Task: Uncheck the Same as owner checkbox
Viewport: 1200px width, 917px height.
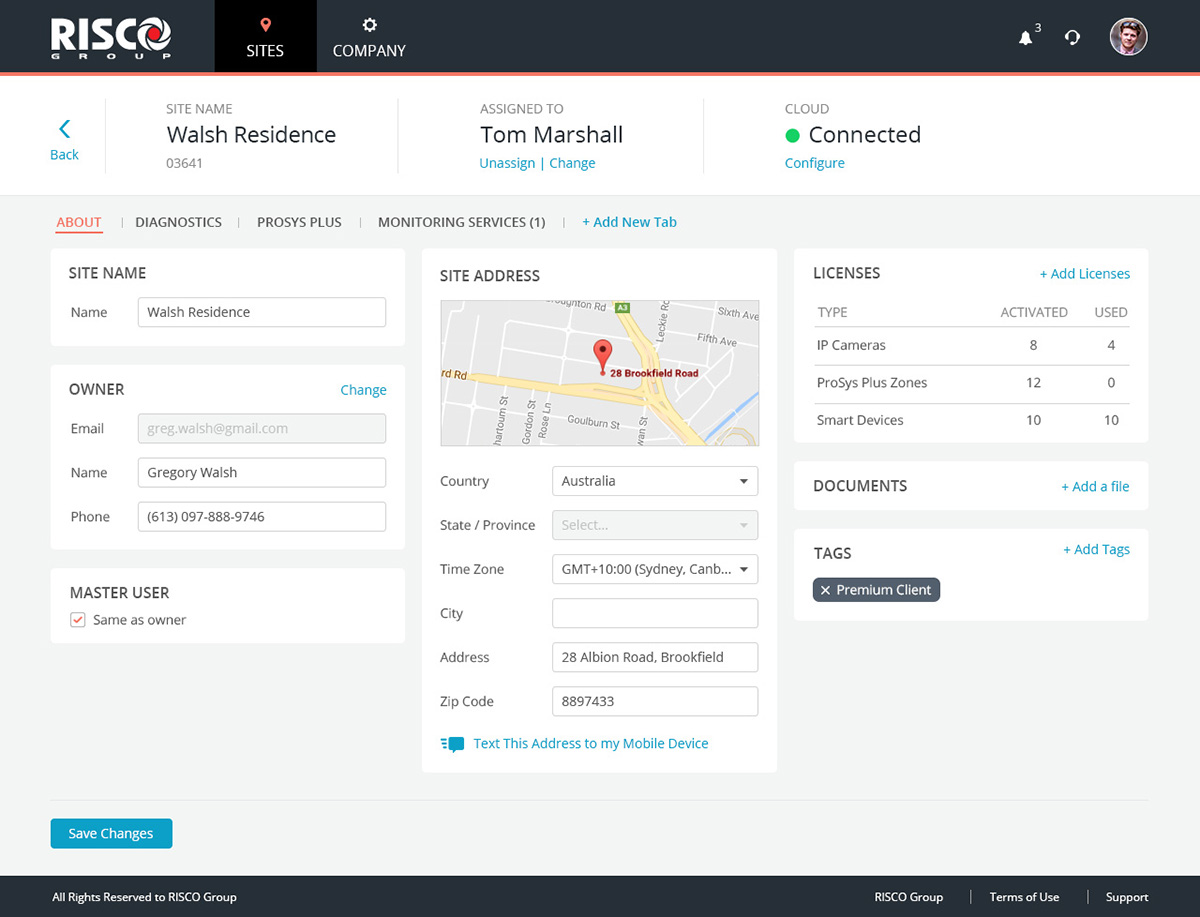Action: tap(78, 620)
